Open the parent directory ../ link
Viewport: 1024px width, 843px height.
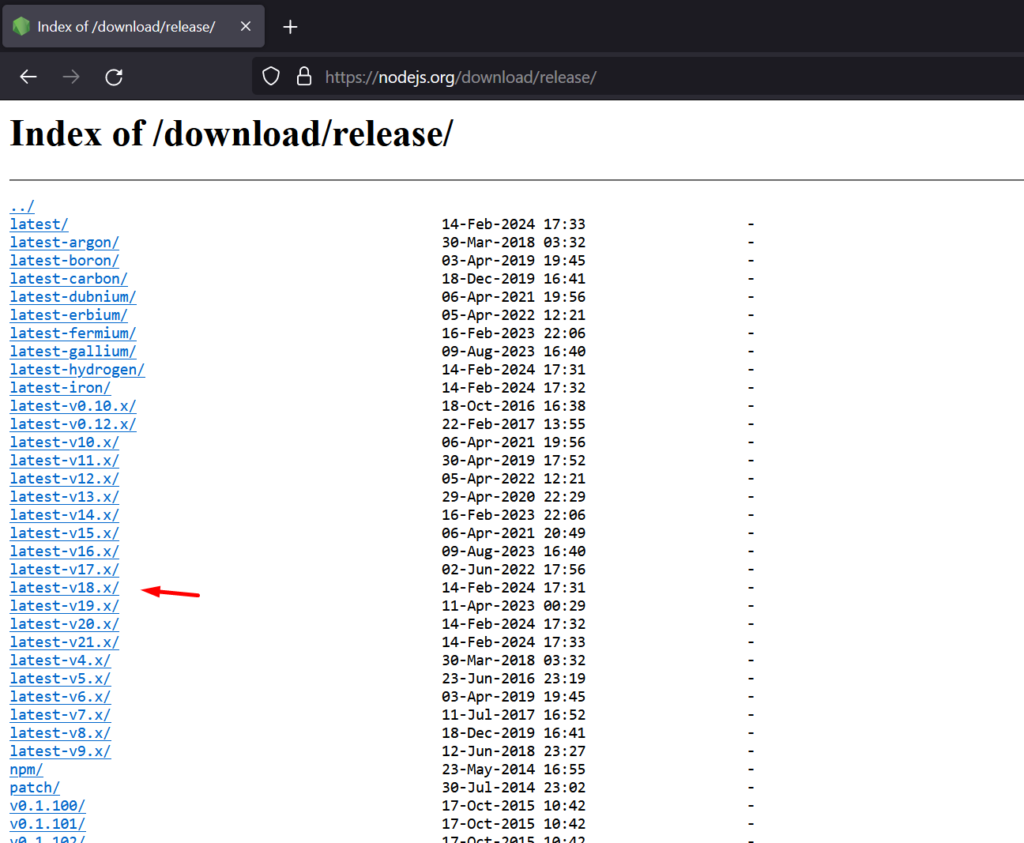click(x=22, y=206)
